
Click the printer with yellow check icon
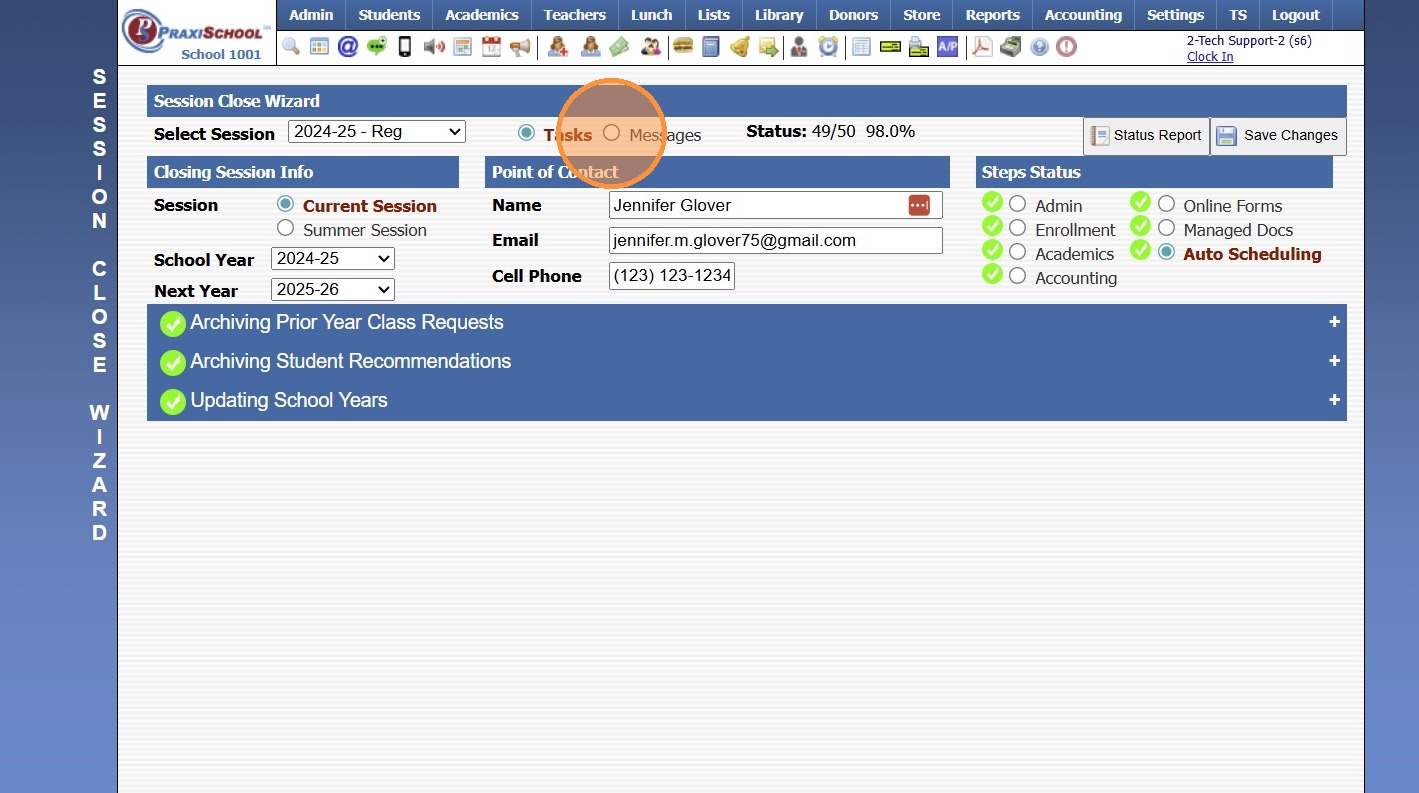pos(919,47)
